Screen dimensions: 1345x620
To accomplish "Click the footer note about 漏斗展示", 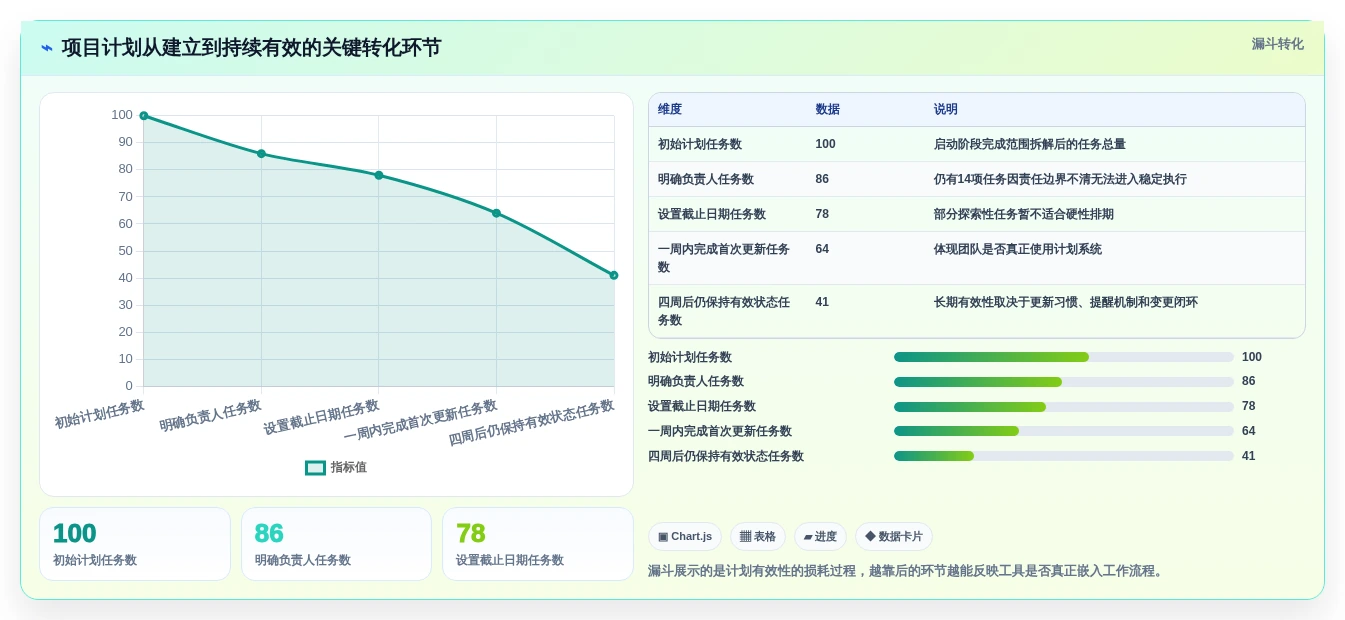I will point(907,571).
